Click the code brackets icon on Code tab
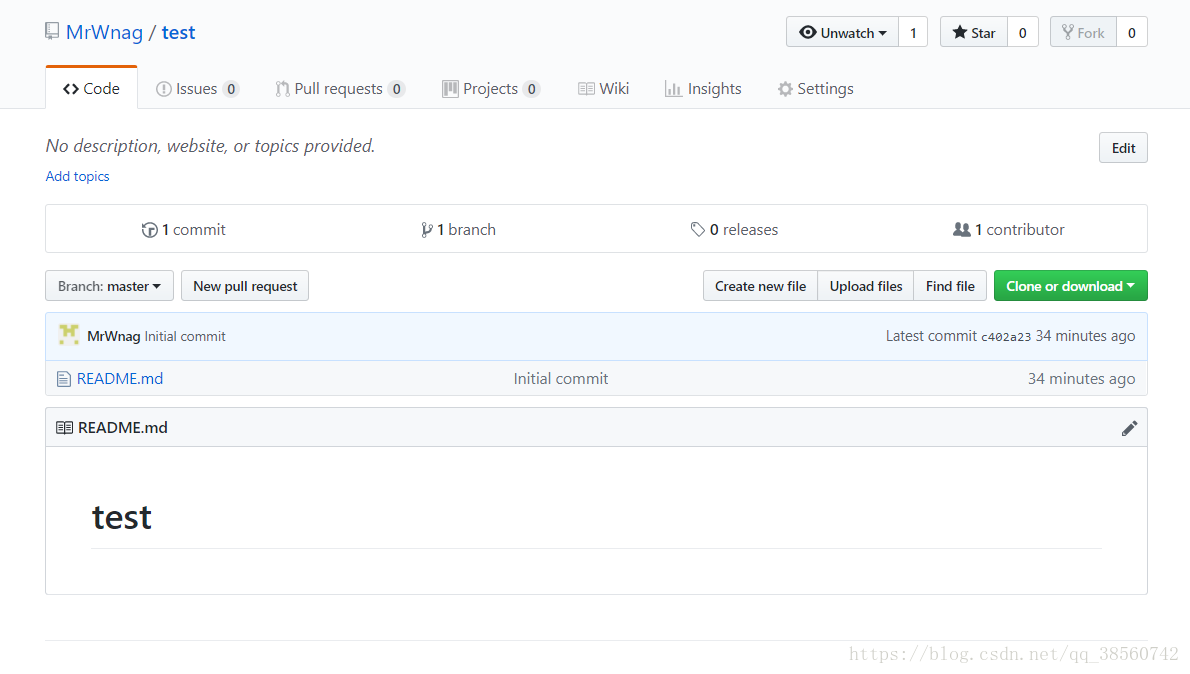The height and width of the screenshot is (674, 1190). pos(71,89)
